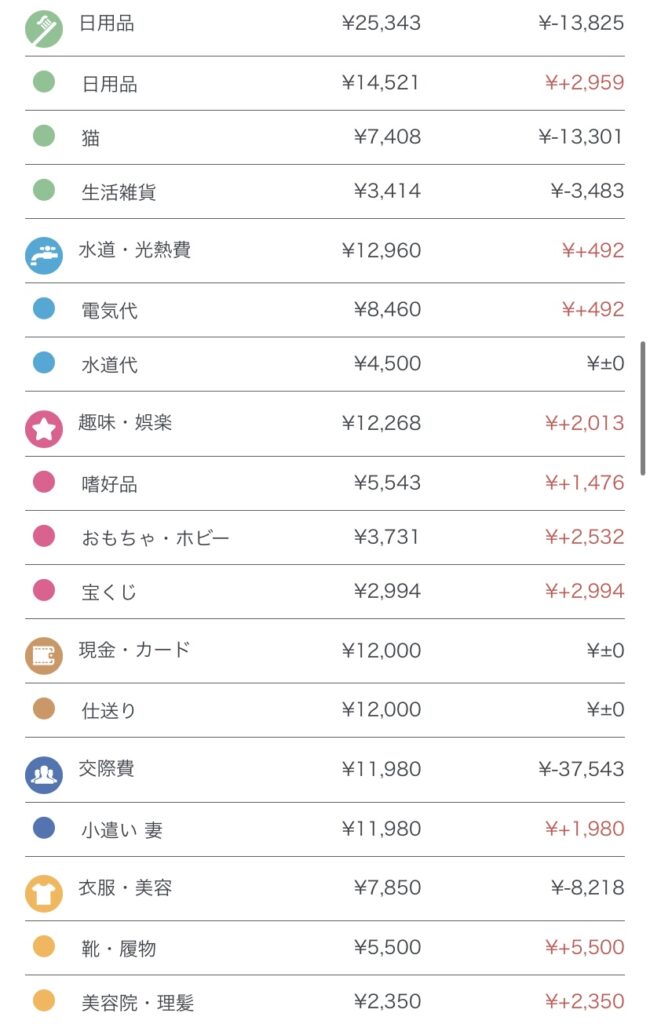The width and height of the screenshot is (650, 1024).
Task: Click the vertical scrollbar on right edge
Action: (x=643, y=408)
